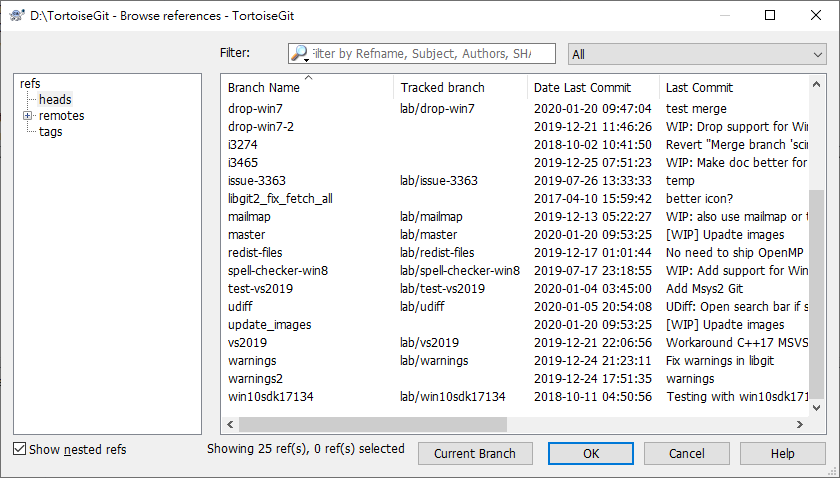The height and width of the screenshot is (478, 840).
Task: Click the filter search magnifier icon
Action: (x=299, y=54)
